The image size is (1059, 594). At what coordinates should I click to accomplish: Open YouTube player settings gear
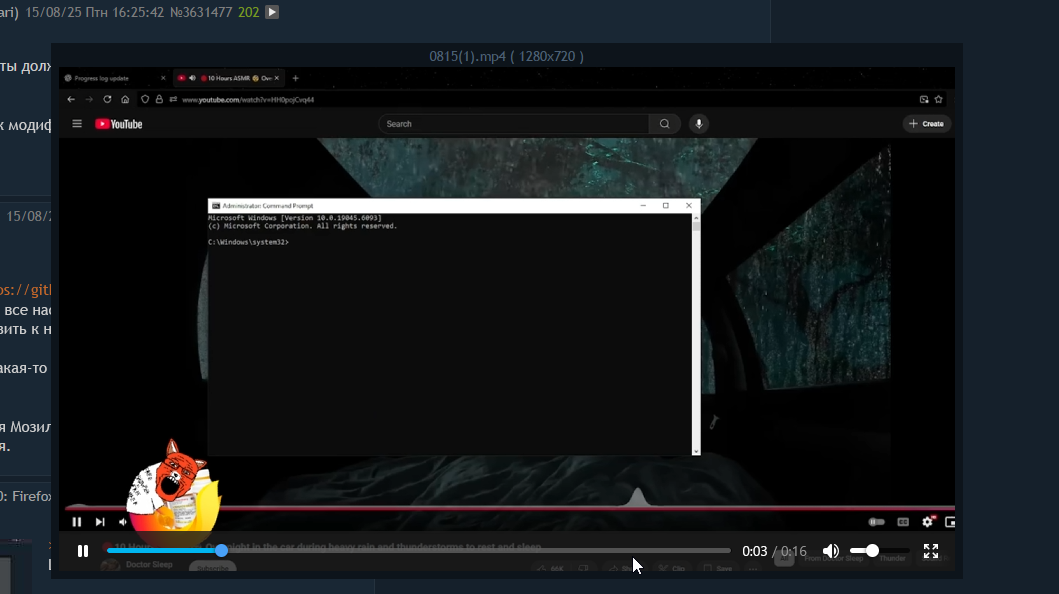(928, 522)
